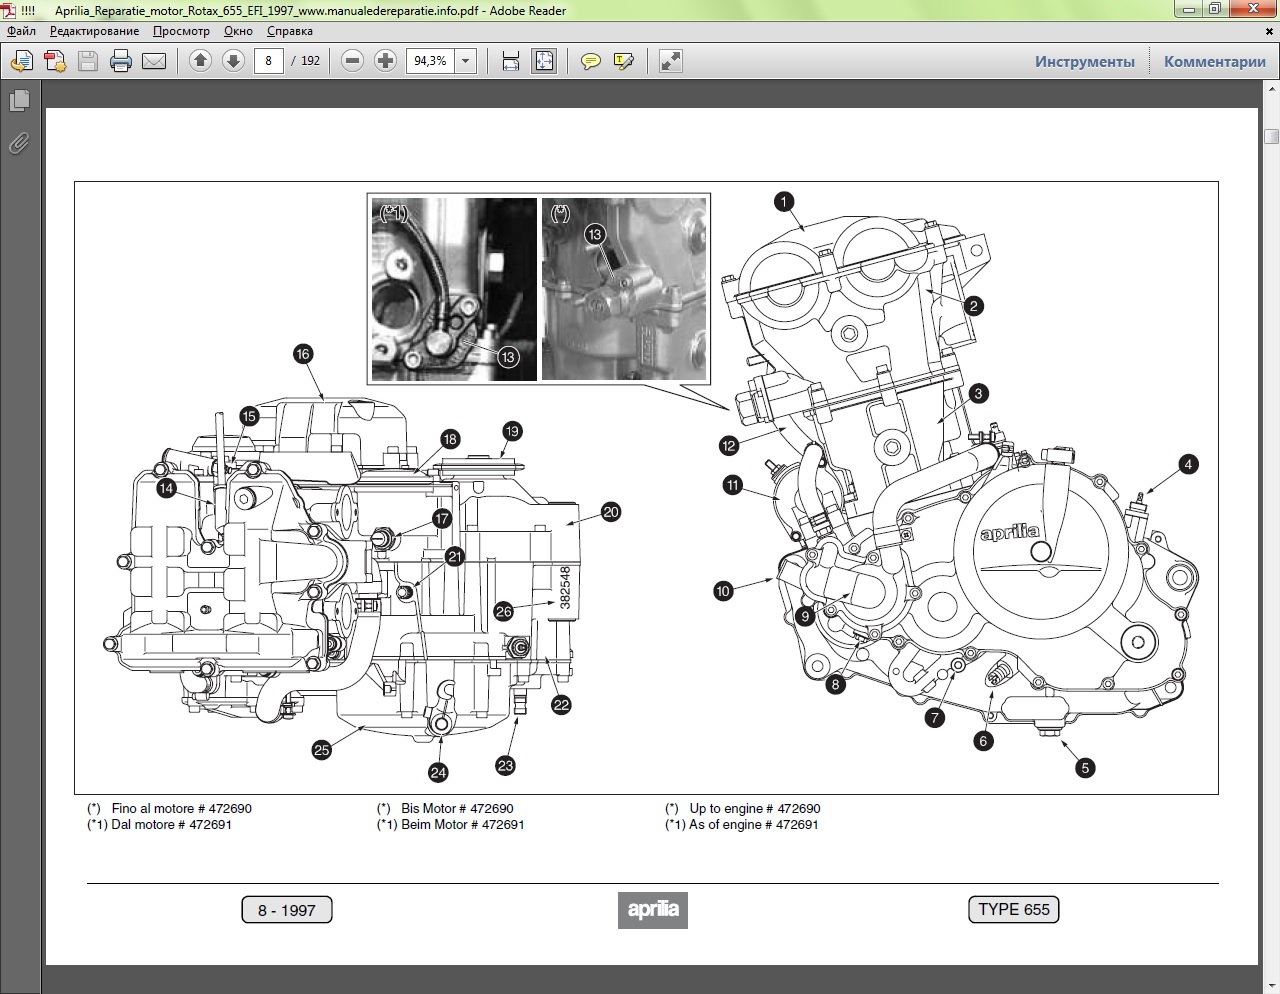
Task: Click the vertical scrollbar thumb
Action: (x=1271, y=136)
